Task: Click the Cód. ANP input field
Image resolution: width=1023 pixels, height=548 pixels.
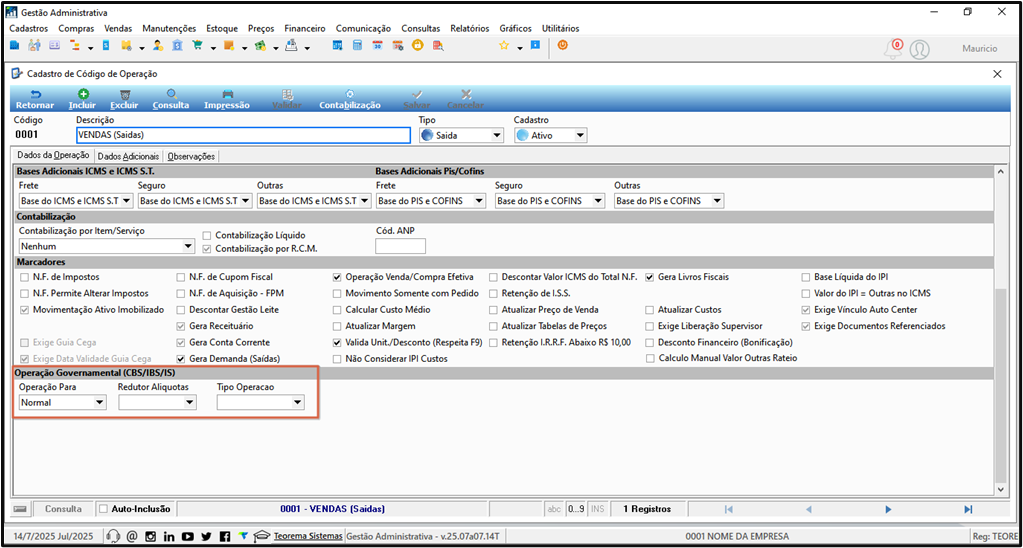Action: click(400, 246)
